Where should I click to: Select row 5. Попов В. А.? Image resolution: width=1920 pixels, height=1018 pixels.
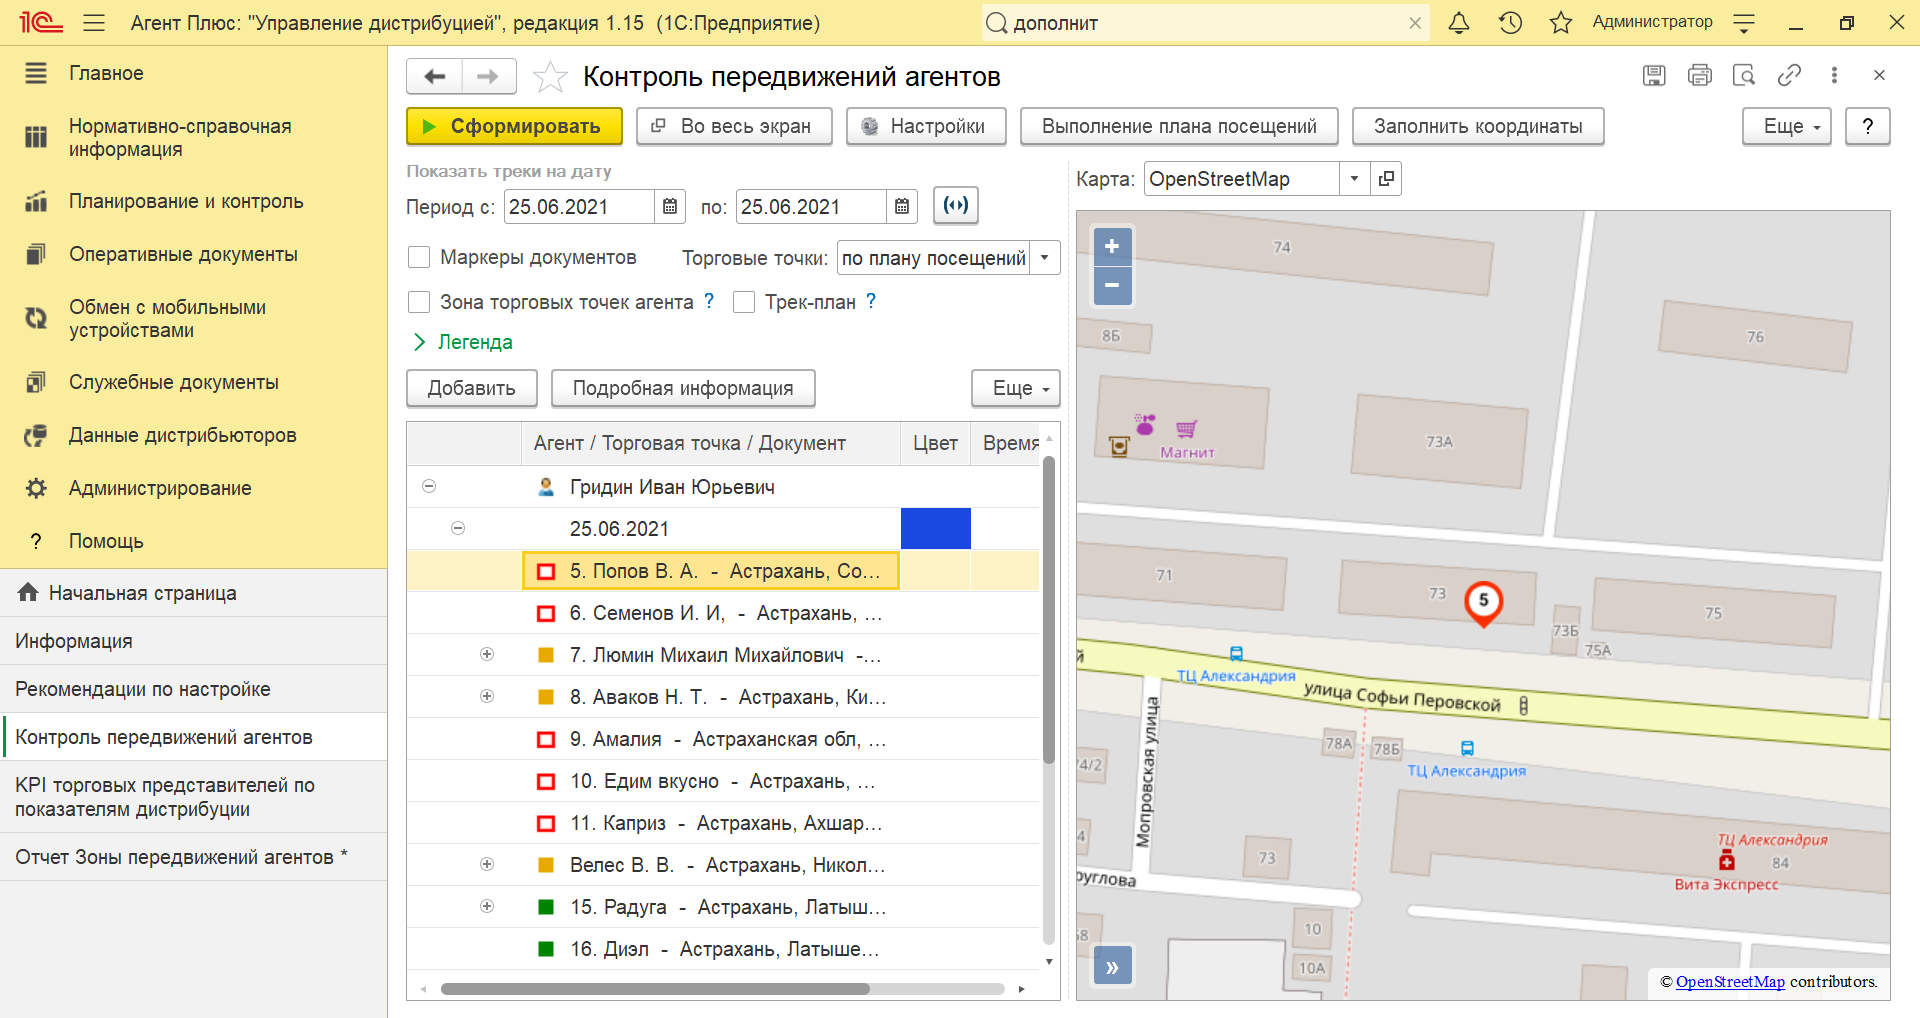(x=711, y=570)
